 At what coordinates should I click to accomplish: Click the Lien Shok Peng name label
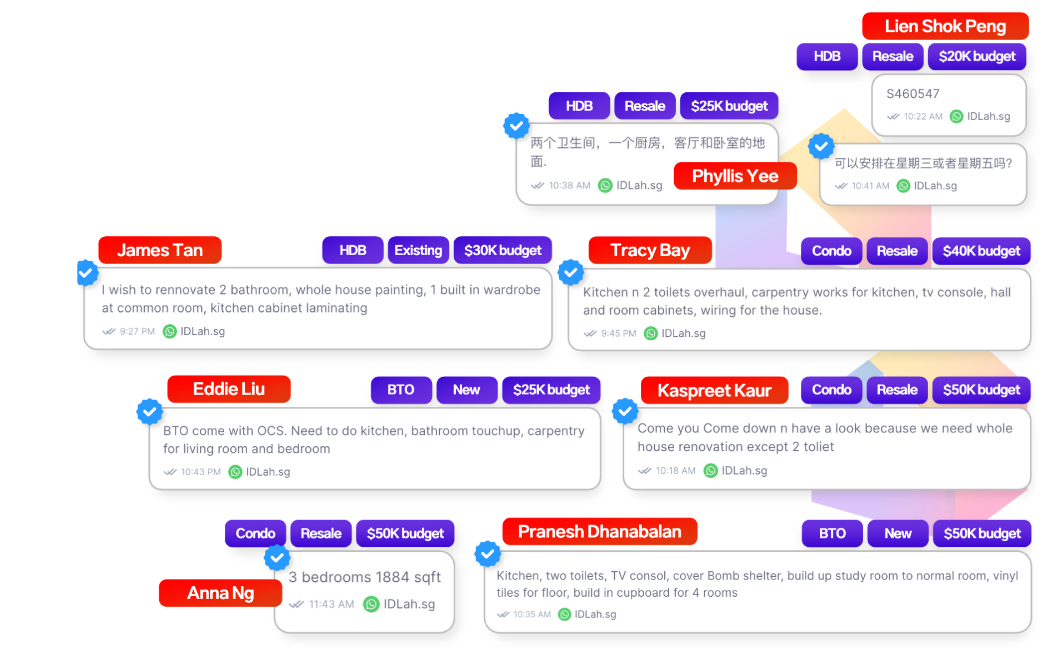(x=945, y=26)
